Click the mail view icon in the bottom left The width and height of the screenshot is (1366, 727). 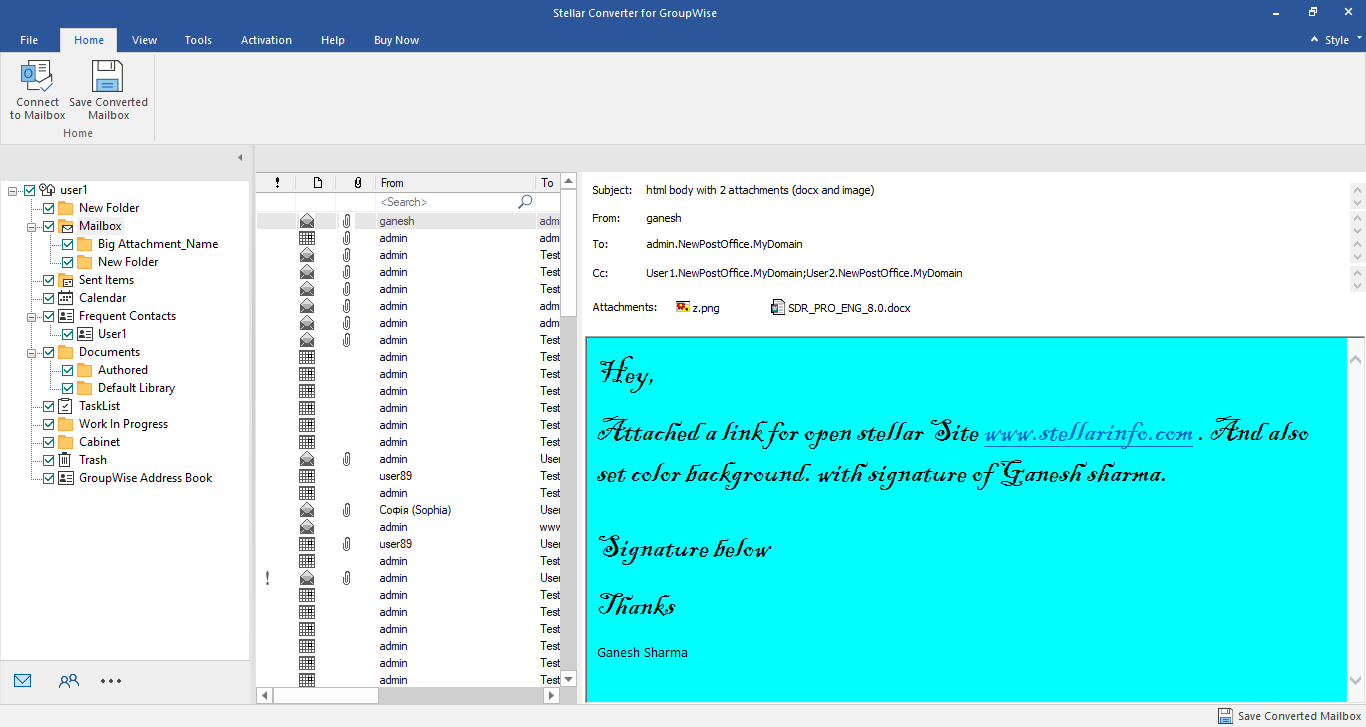[23, 681]
